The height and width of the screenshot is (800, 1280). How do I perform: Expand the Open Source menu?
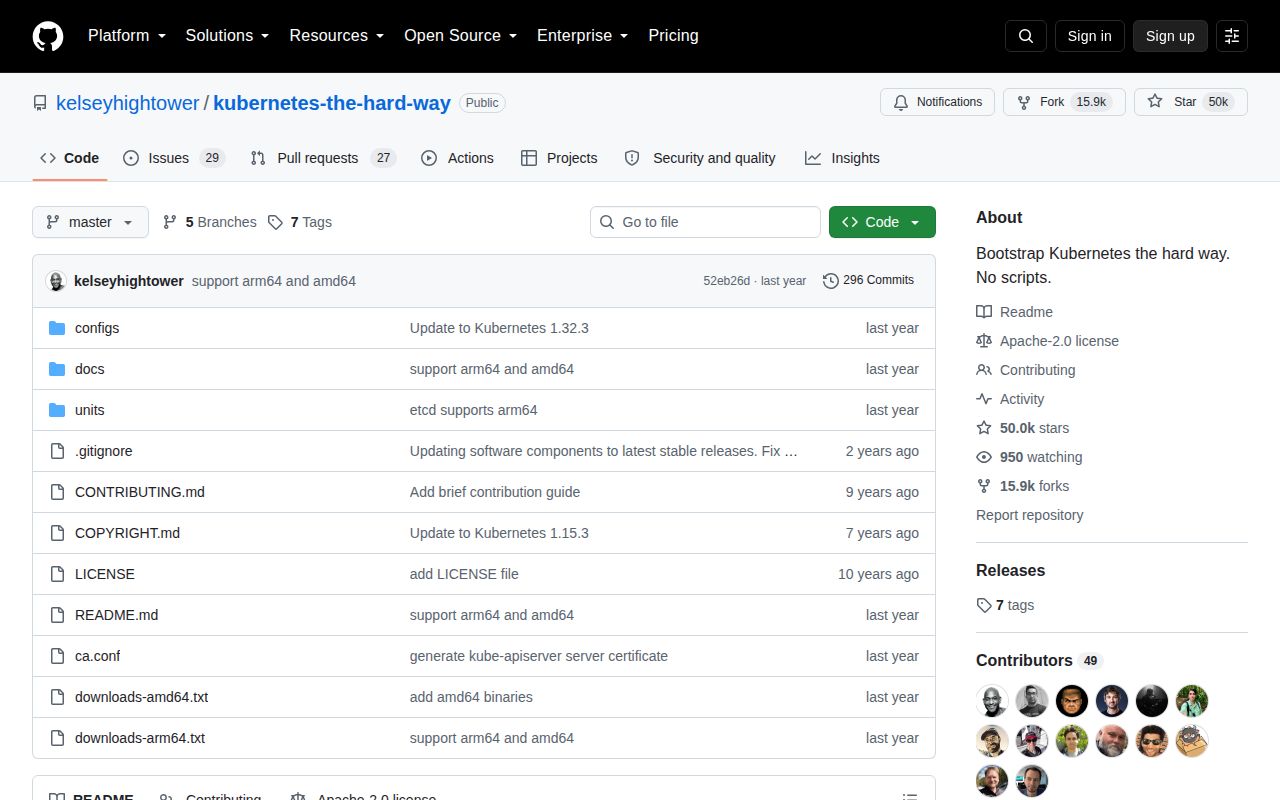(x=461, y=36)
